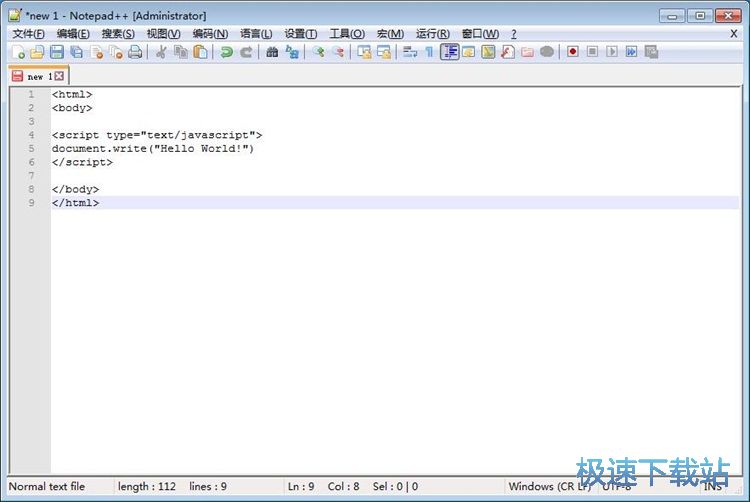Click Normal text file in status bar
Screen dimensions: 750x502
point(47,487)
